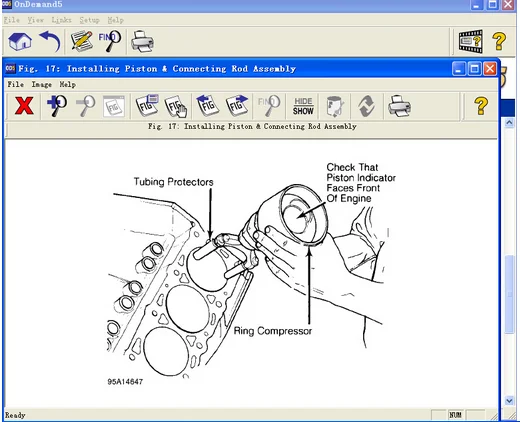Click the scrollbar up arrow on right

point(509,123)
